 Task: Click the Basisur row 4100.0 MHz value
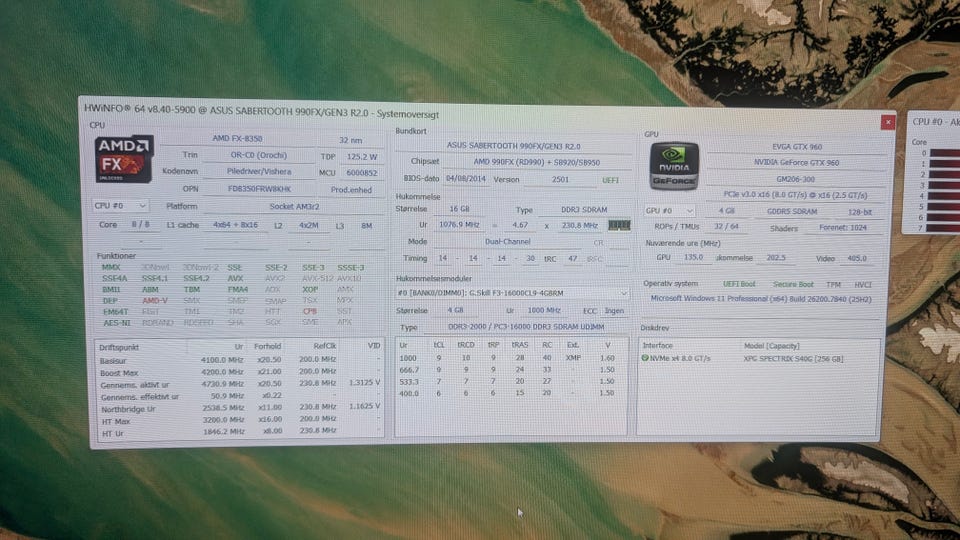pos(222,359)
